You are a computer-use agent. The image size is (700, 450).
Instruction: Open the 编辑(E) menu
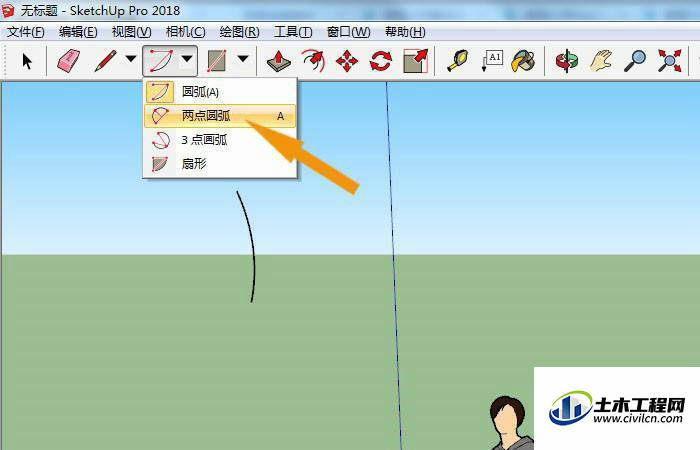[x=78, y=32]
